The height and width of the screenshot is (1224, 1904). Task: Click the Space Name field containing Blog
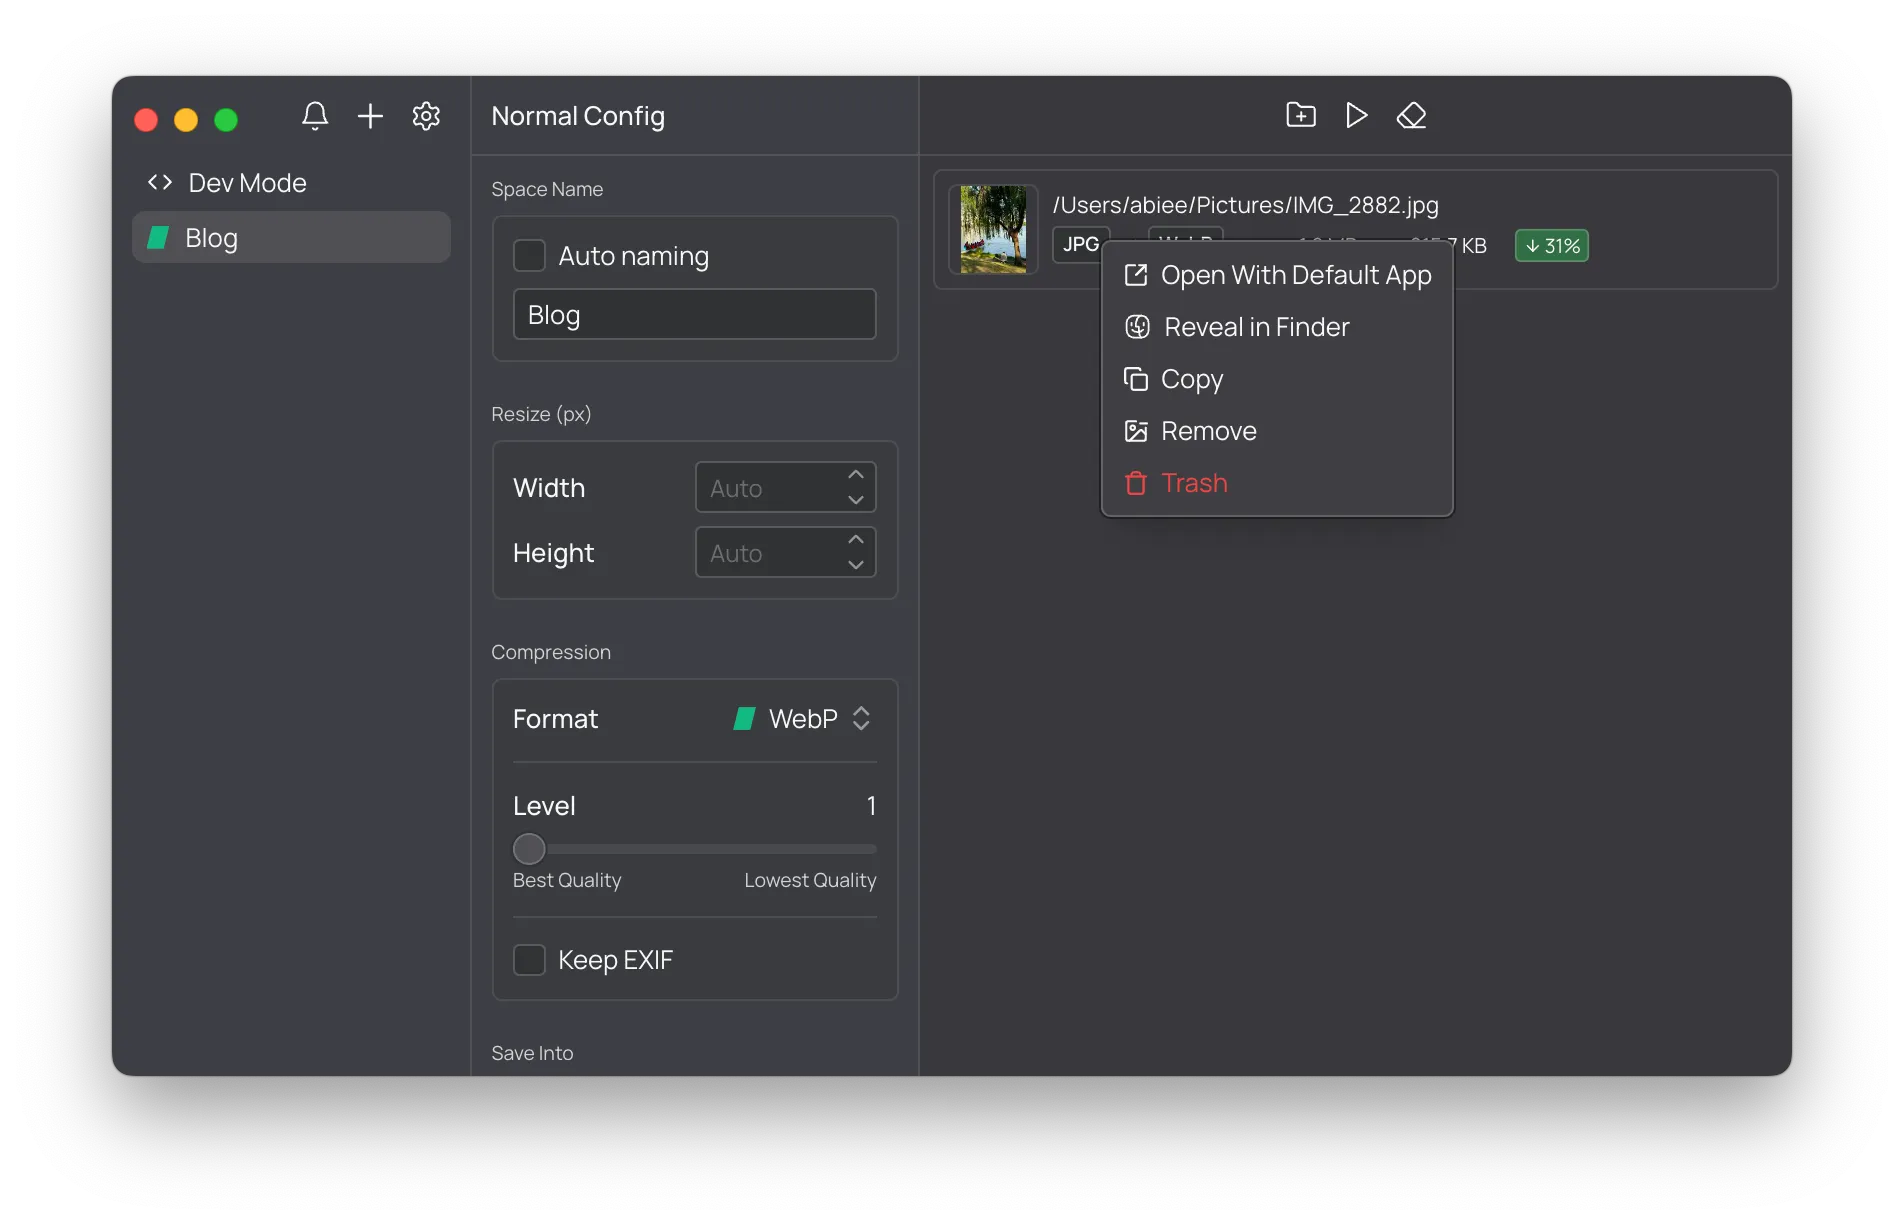click(695, 314)
